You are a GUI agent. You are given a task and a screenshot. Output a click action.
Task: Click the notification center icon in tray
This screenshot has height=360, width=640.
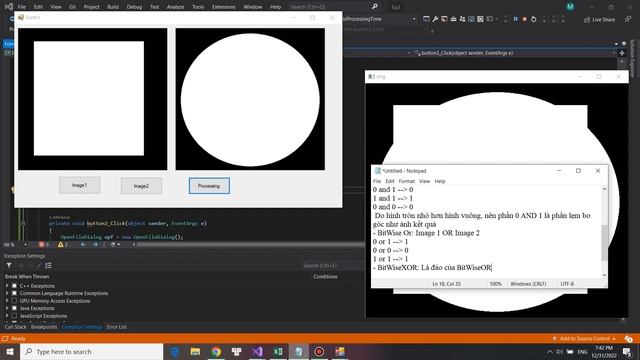tap(627, 351)
